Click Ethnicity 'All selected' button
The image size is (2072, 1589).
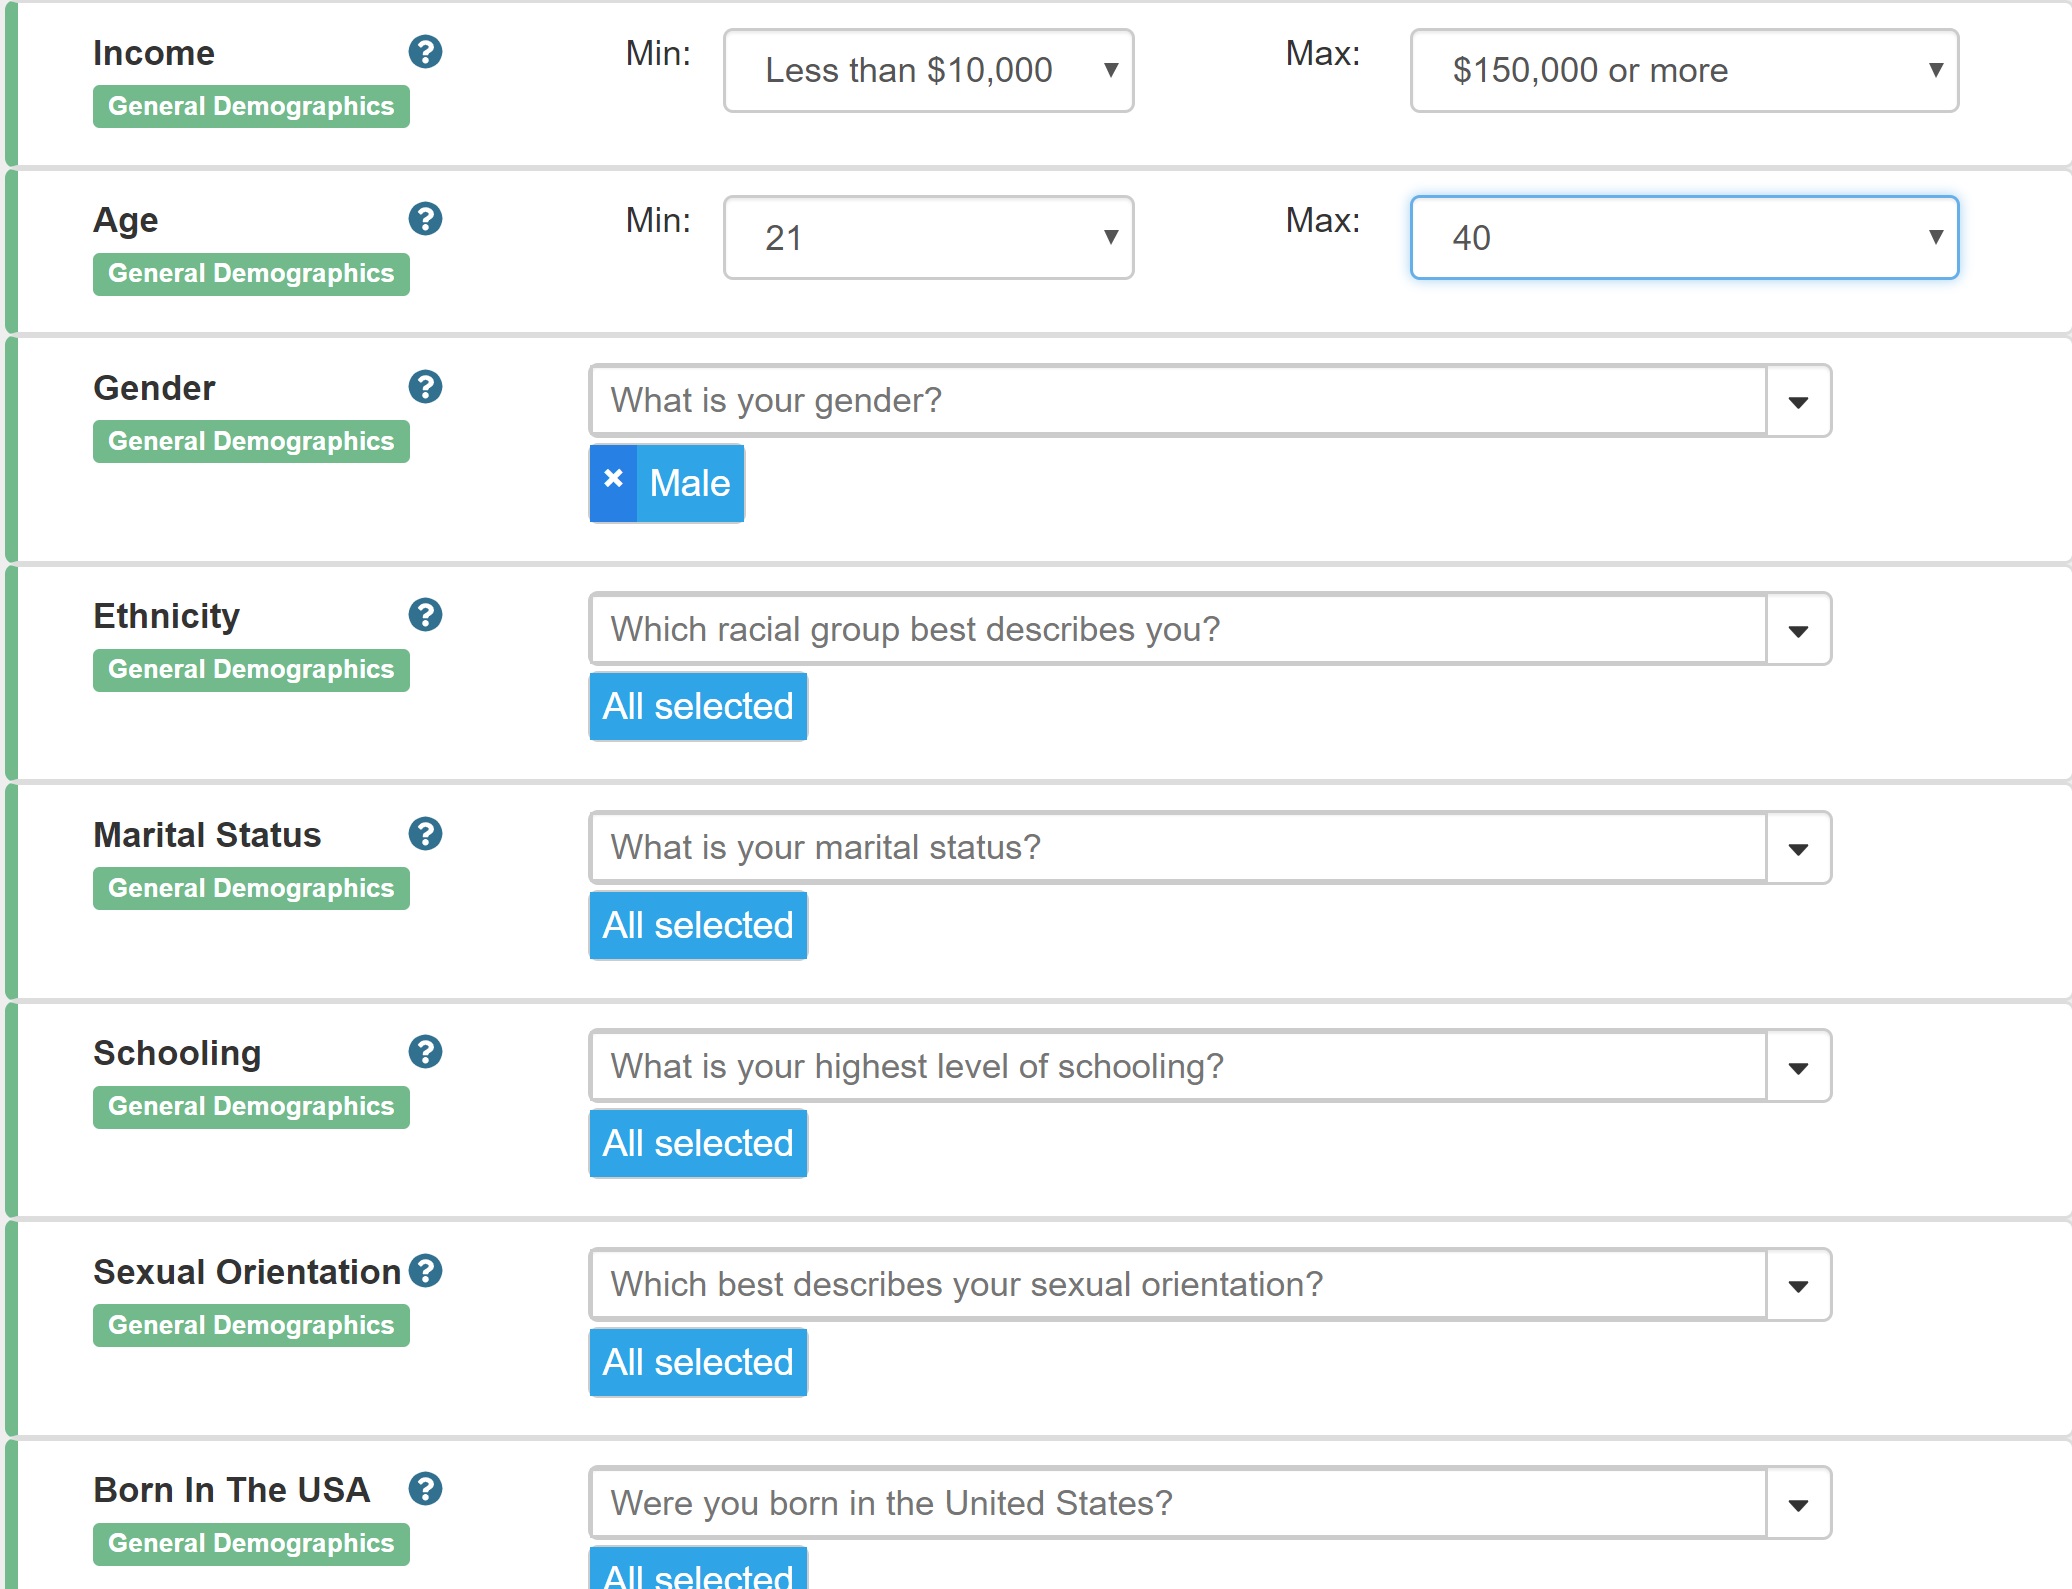698,706
